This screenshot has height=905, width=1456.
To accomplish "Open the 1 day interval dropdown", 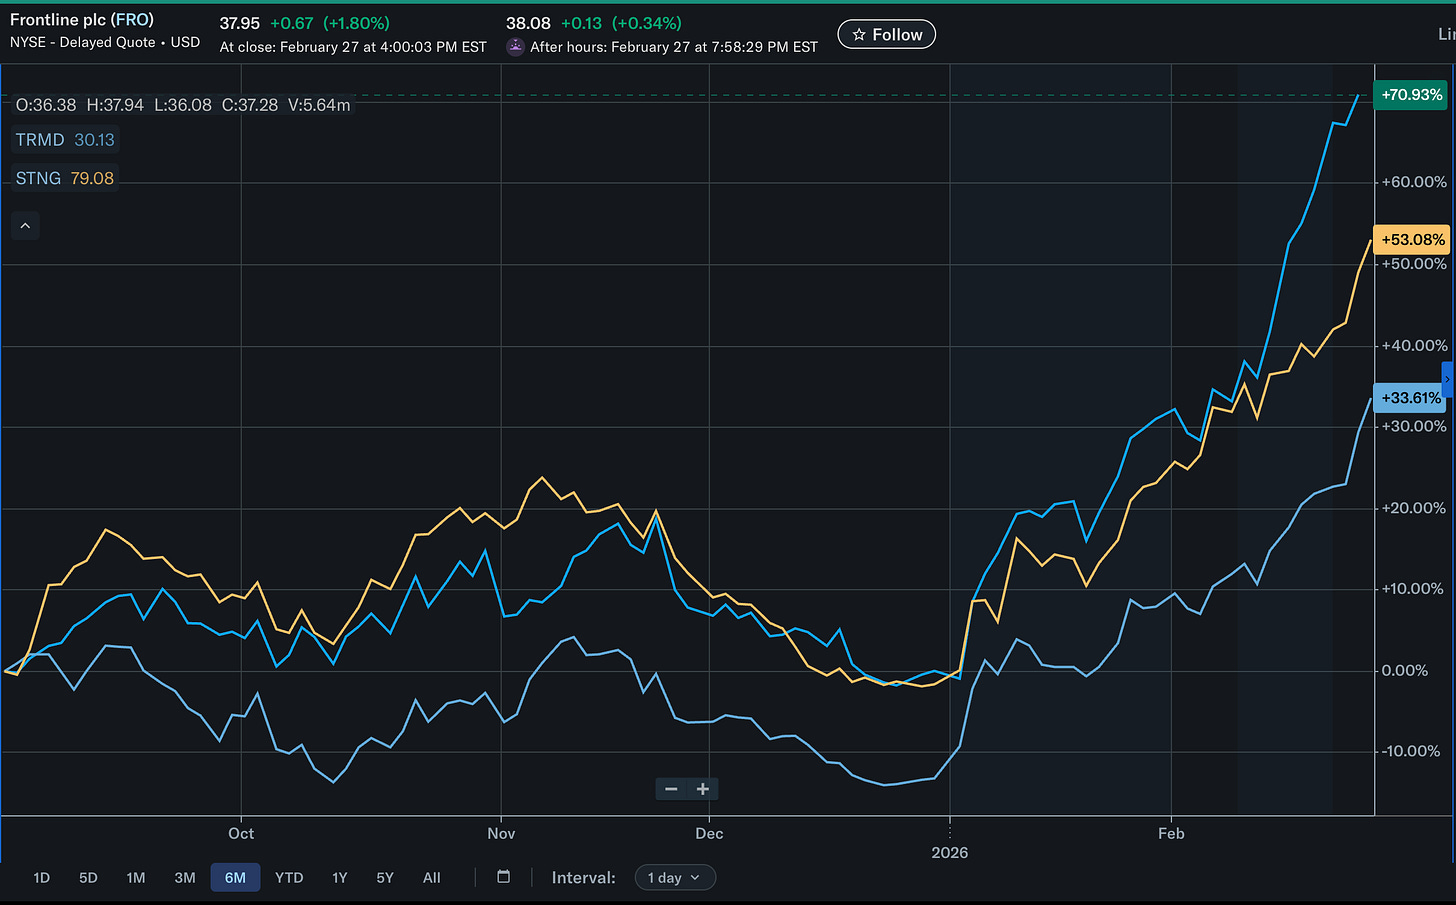I will pyautogui.click(x=675, y=877).
